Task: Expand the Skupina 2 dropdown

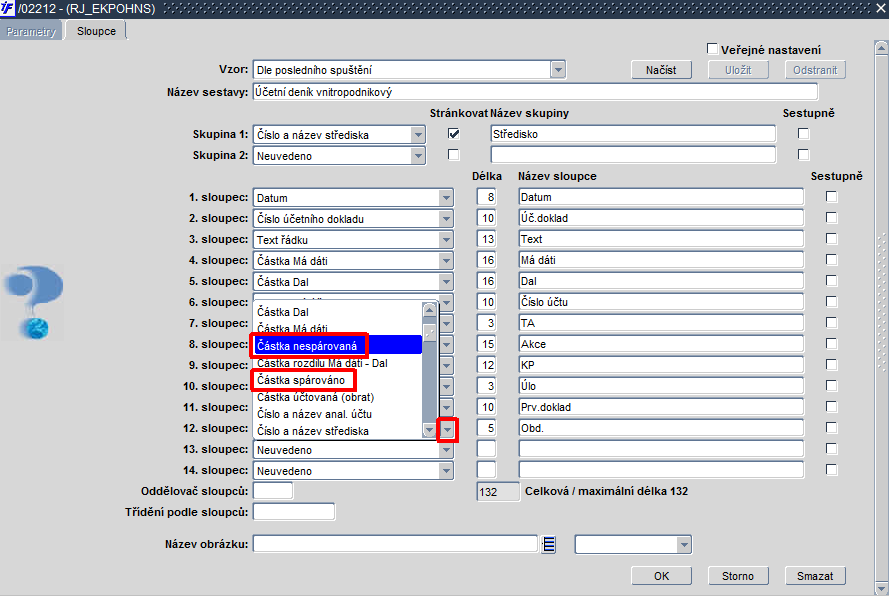Action: pos(418,155)
